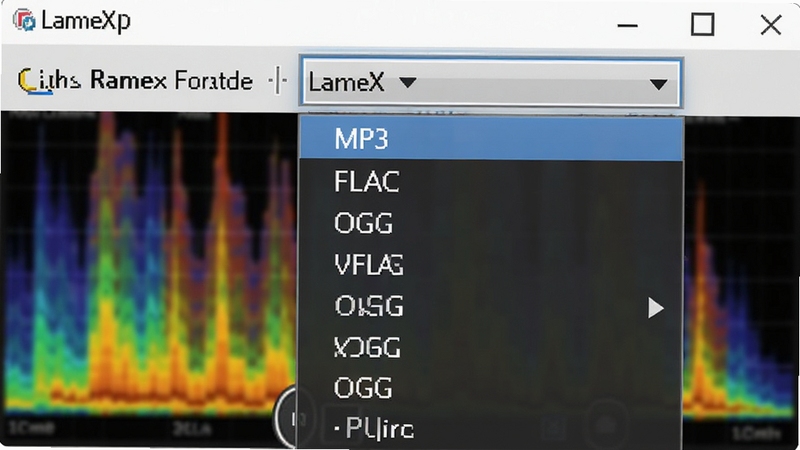Maximize the LameXp window

[x=703, y=24]
